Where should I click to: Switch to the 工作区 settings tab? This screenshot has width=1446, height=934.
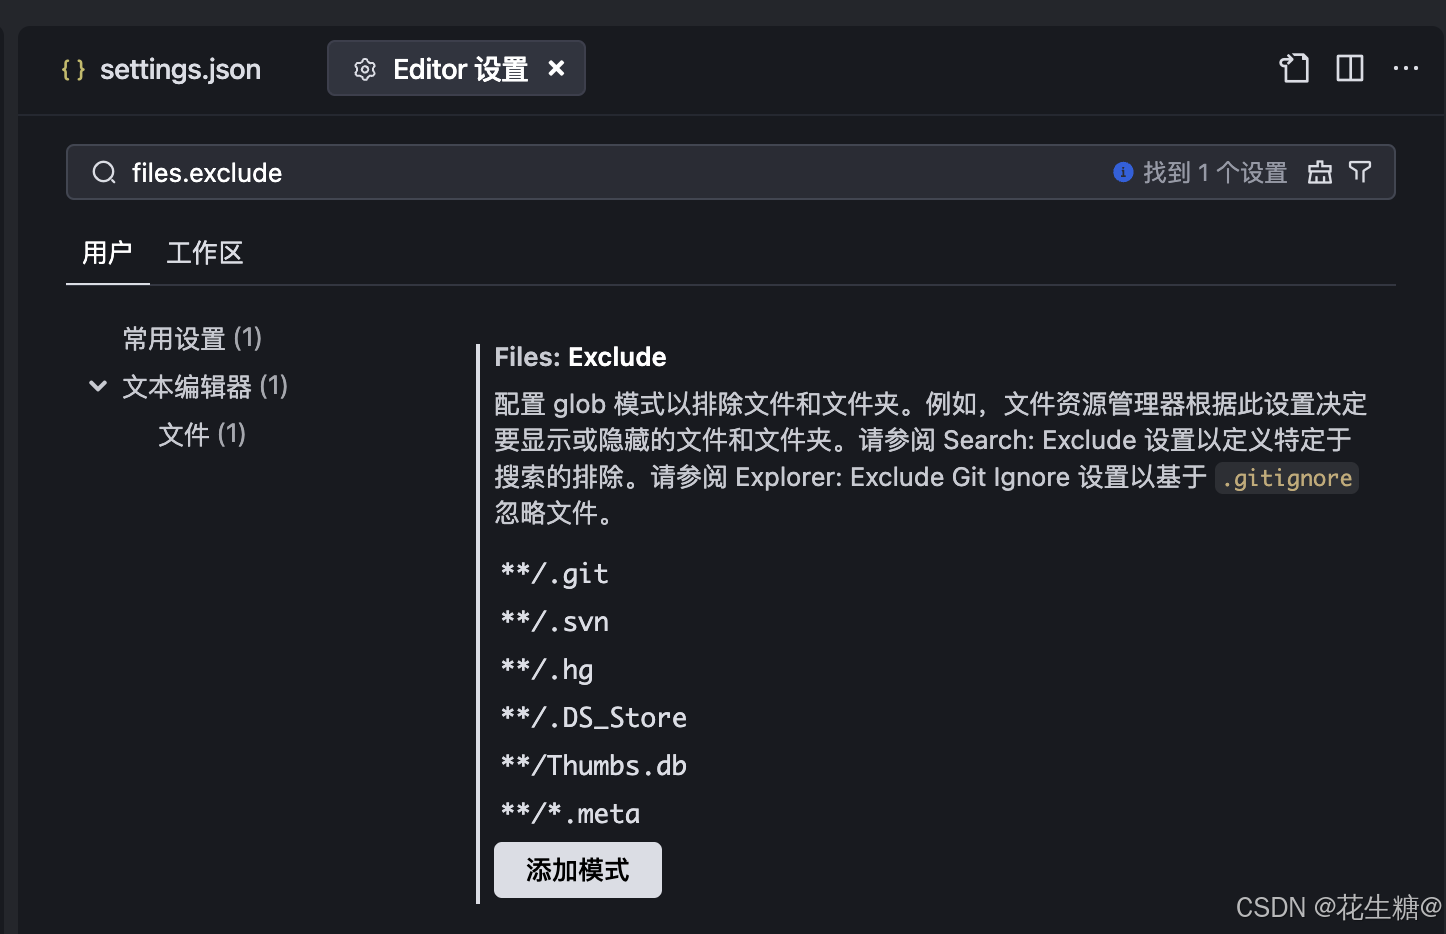pyautogui.click(x=205, y=253)
